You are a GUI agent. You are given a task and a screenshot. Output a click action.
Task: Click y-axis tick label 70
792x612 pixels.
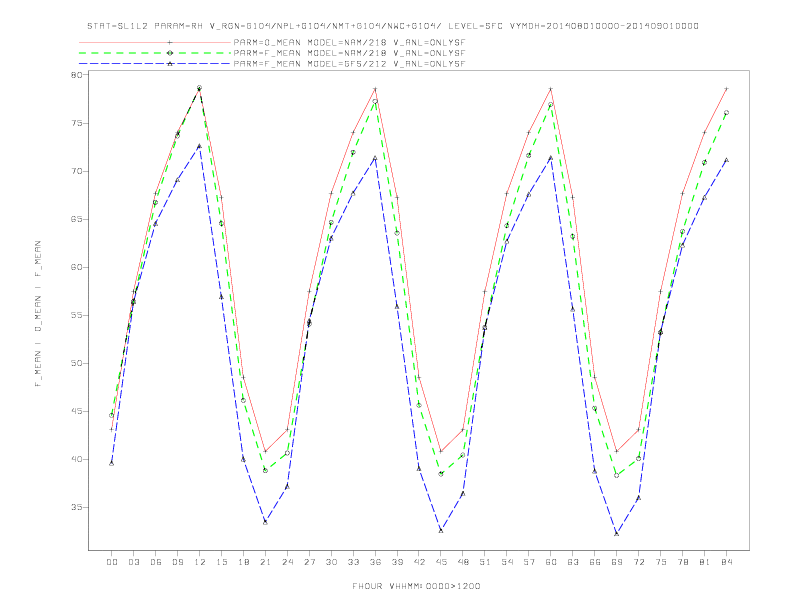[77, 171]
